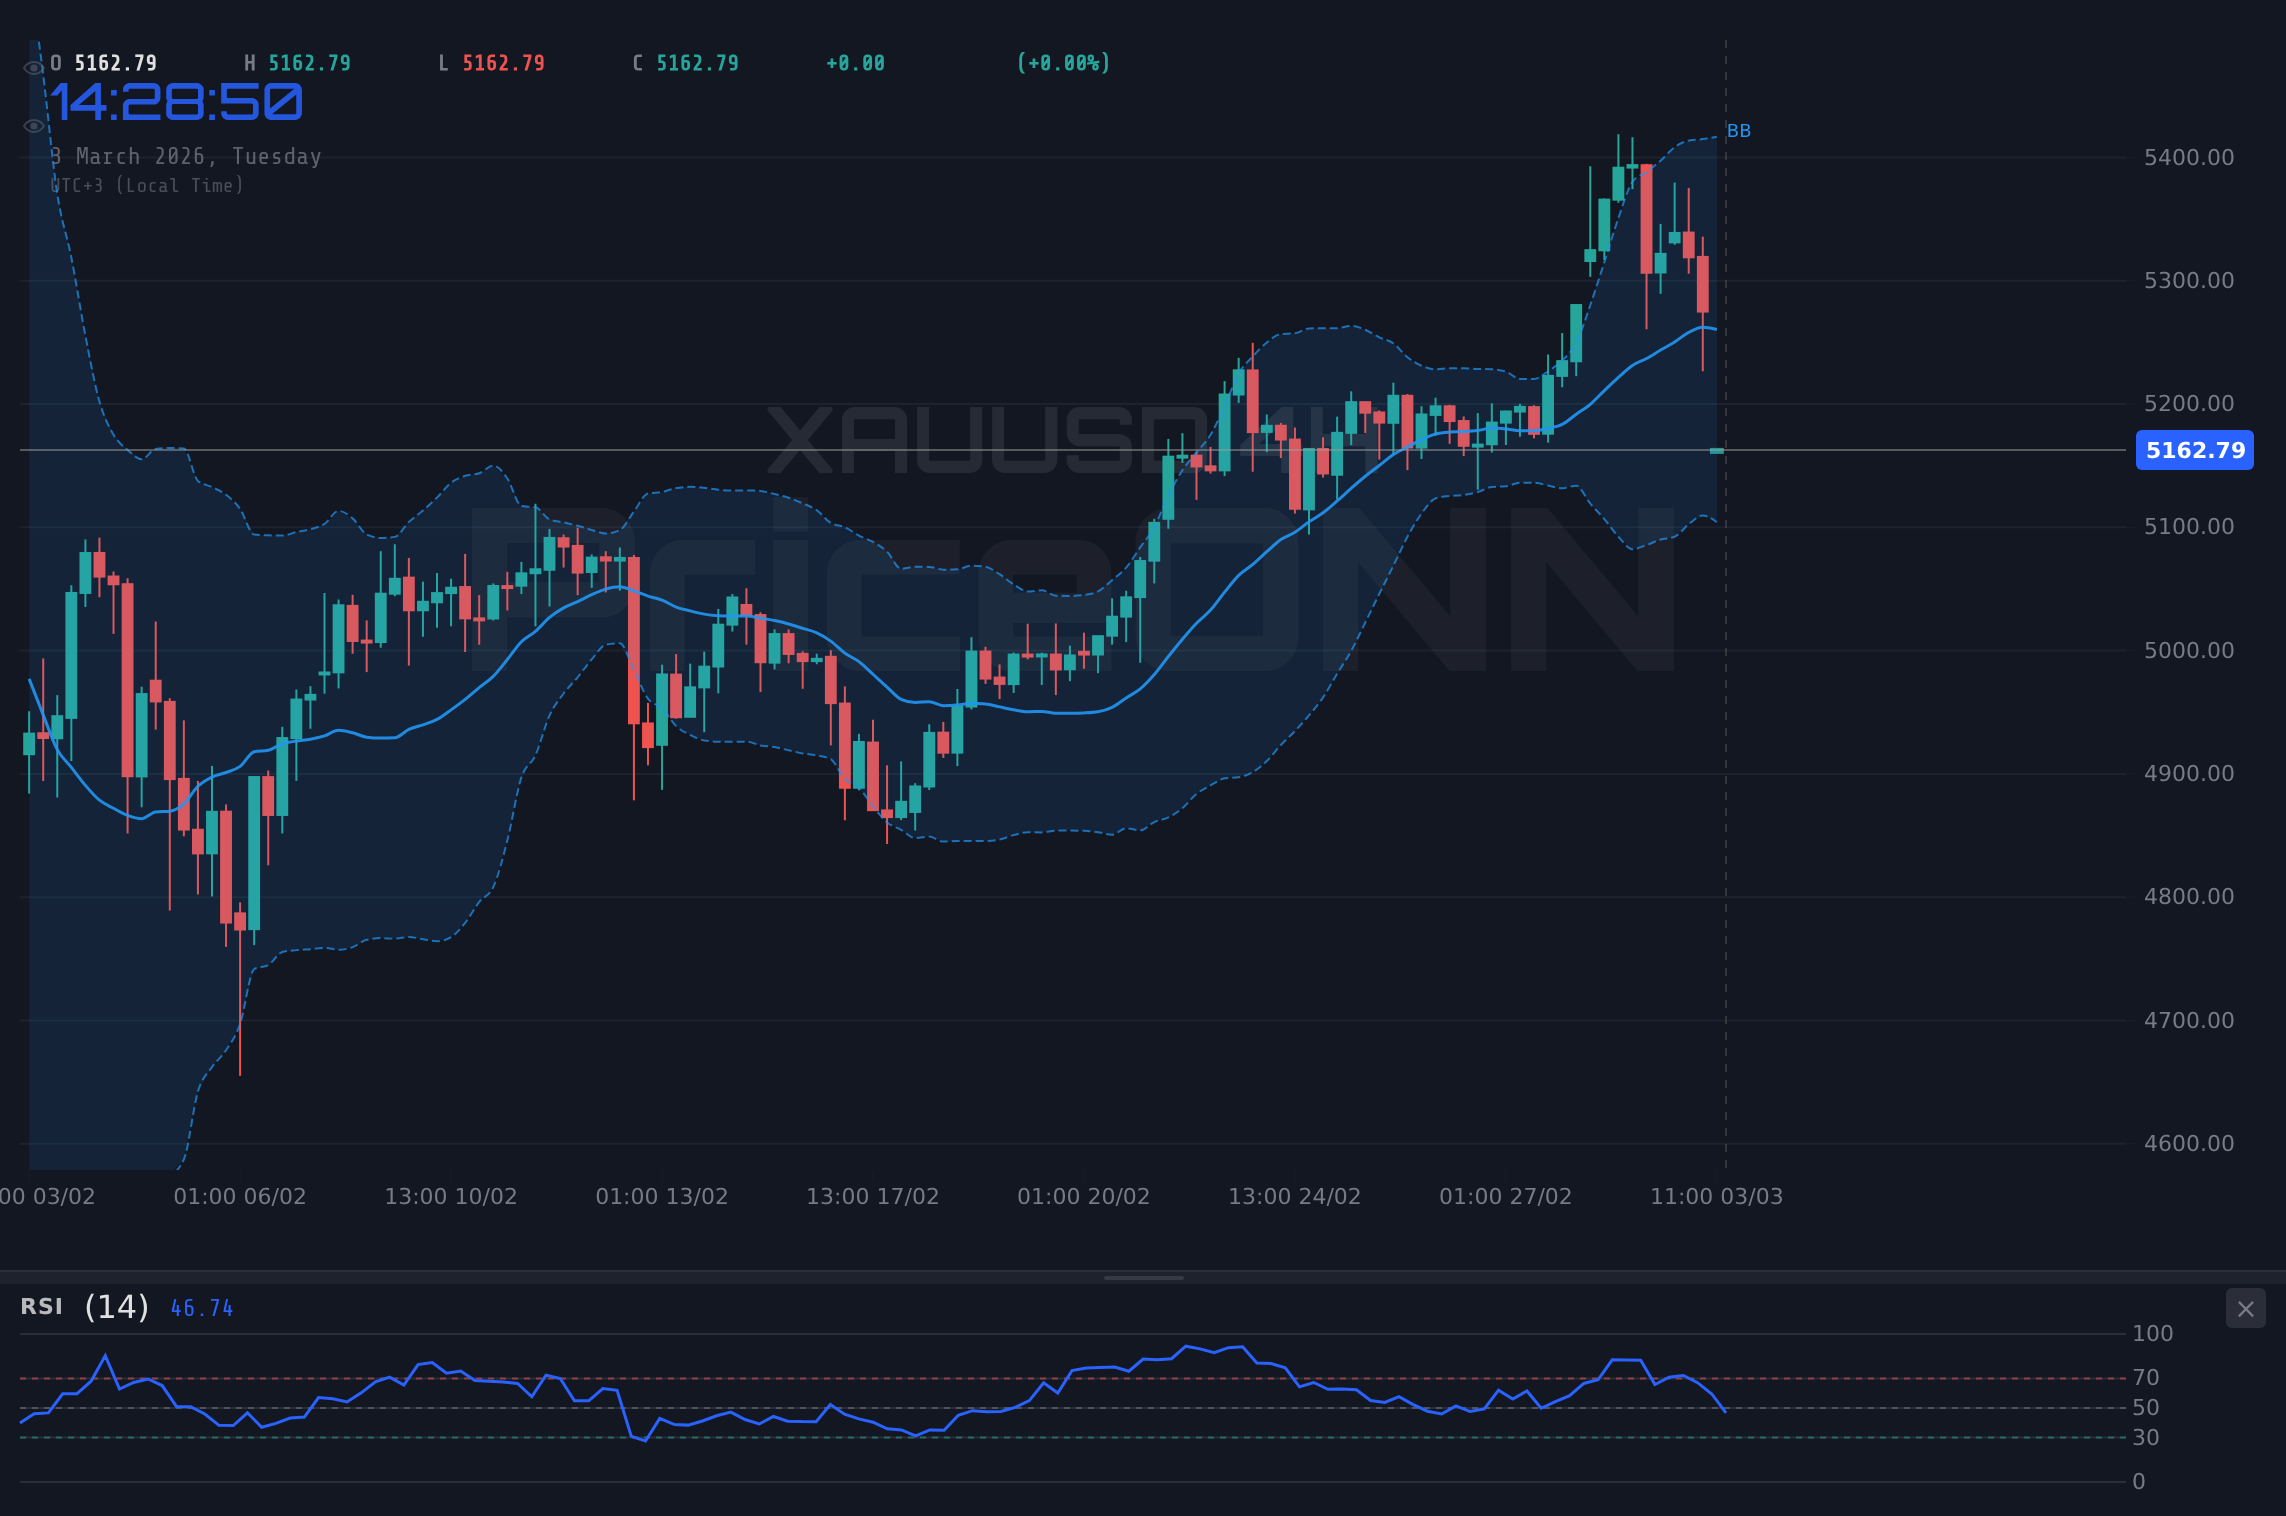Click the UTC+3 (Local Time) timezone label

pos(146,185)
